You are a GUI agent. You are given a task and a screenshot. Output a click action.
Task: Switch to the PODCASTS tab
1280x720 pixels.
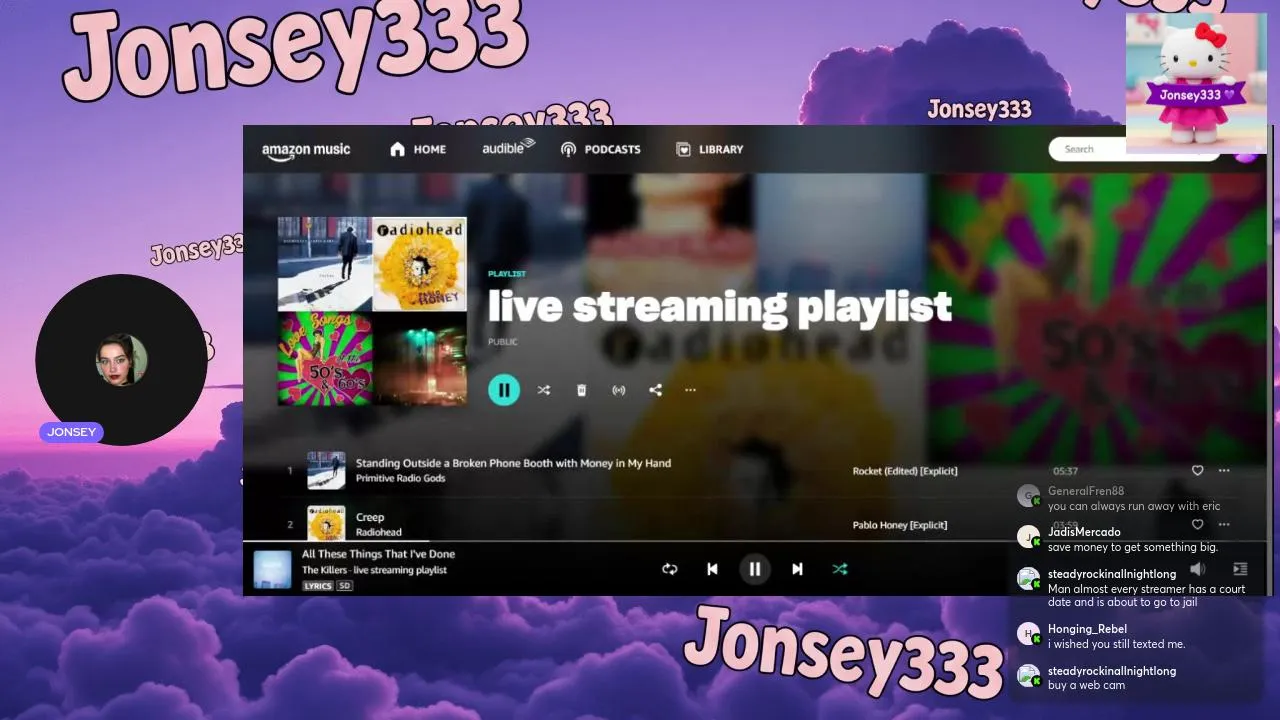pyautogui.click(x=601, y=149)
